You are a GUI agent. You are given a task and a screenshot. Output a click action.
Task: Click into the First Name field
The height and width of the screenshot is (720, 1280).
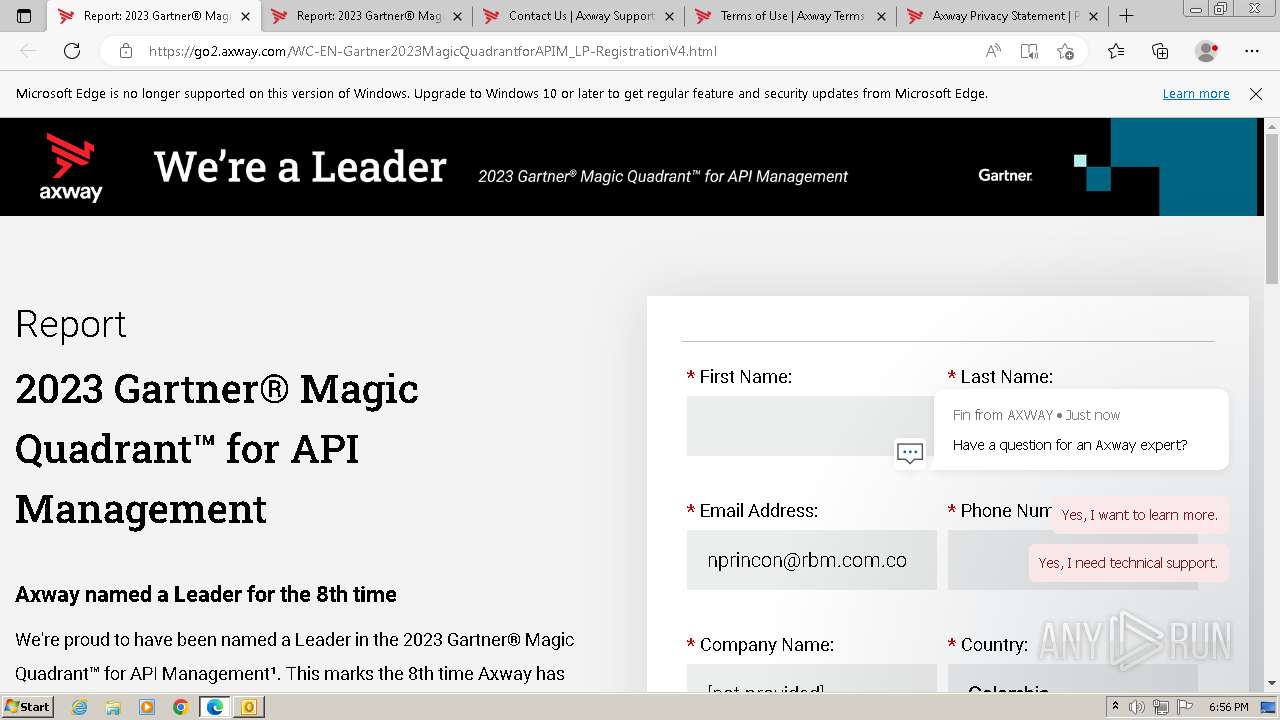click(x=810, y=426)
